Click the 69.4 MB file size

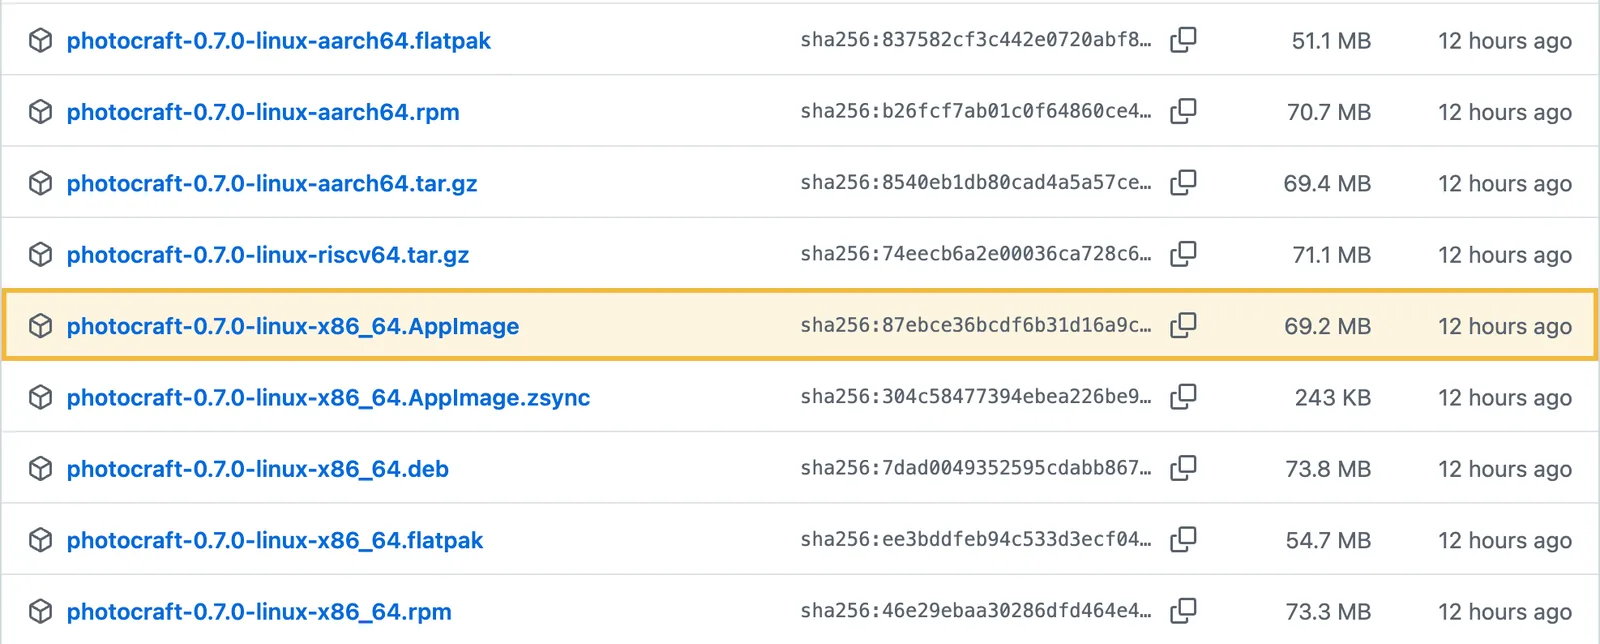1327,184
